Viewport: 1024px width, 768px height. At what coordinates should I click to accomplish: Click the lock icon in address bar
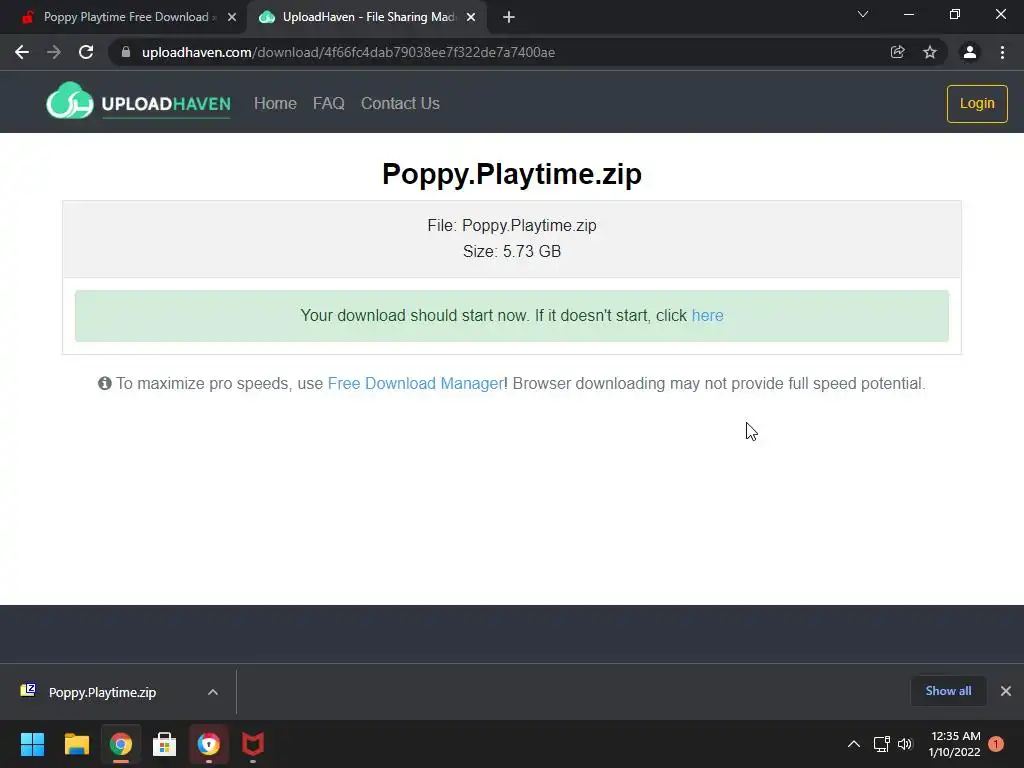126,52
